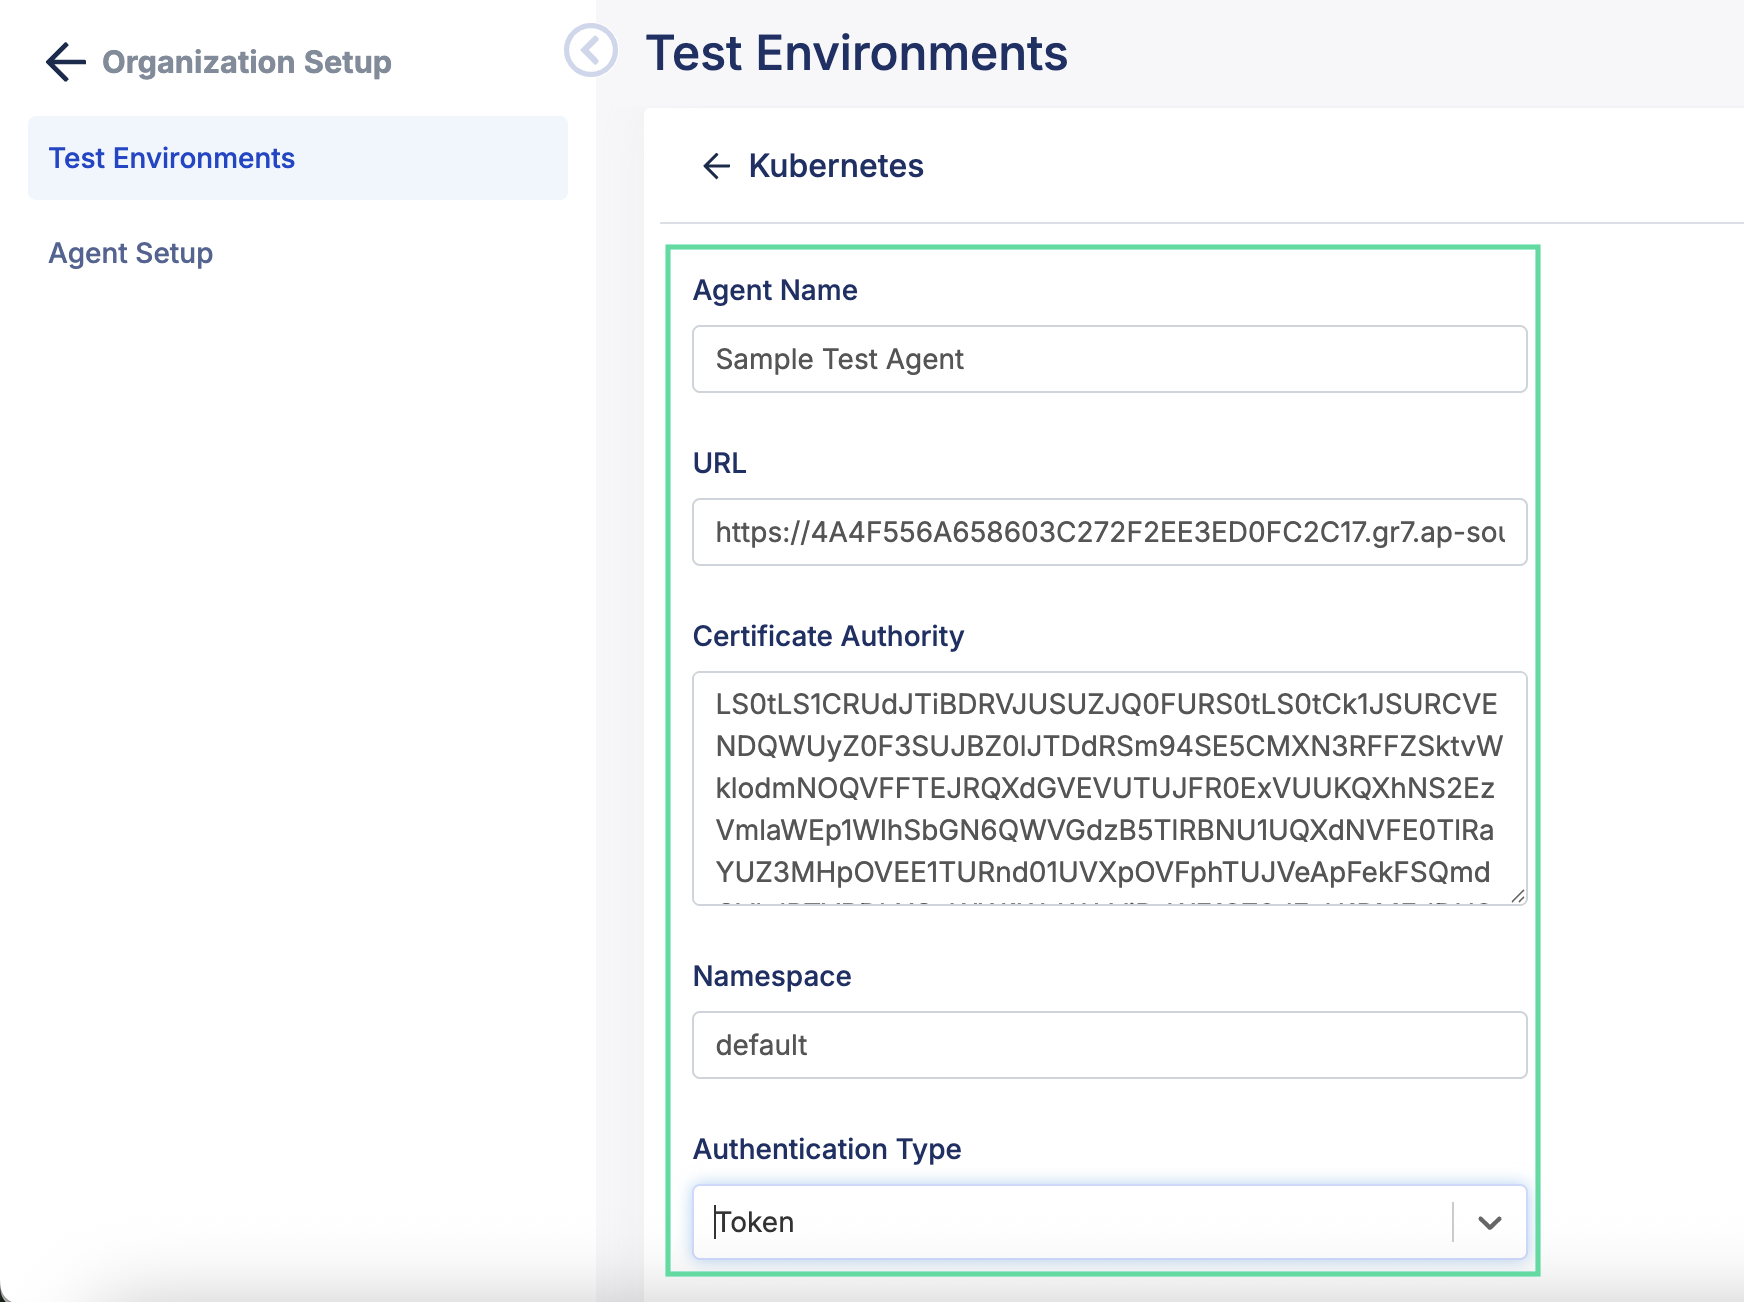
Task: Click into the URL input field
Action: pos(1109,532)
